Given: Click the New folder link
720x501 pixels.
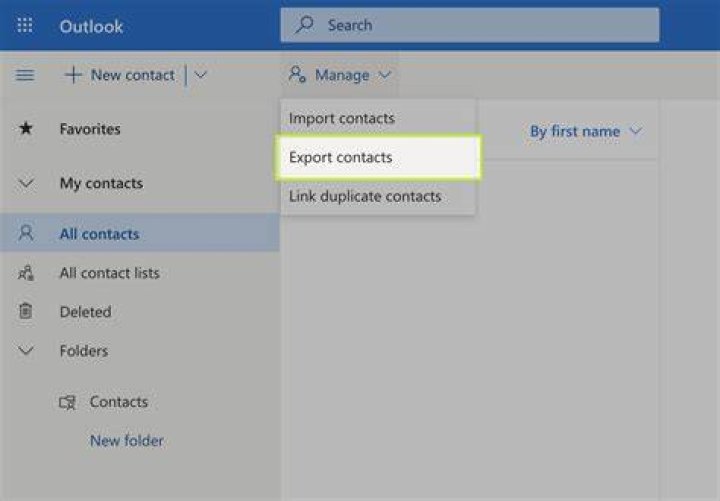Looking at the screenshot, I should pyautogui.click(x=127, y=441).
